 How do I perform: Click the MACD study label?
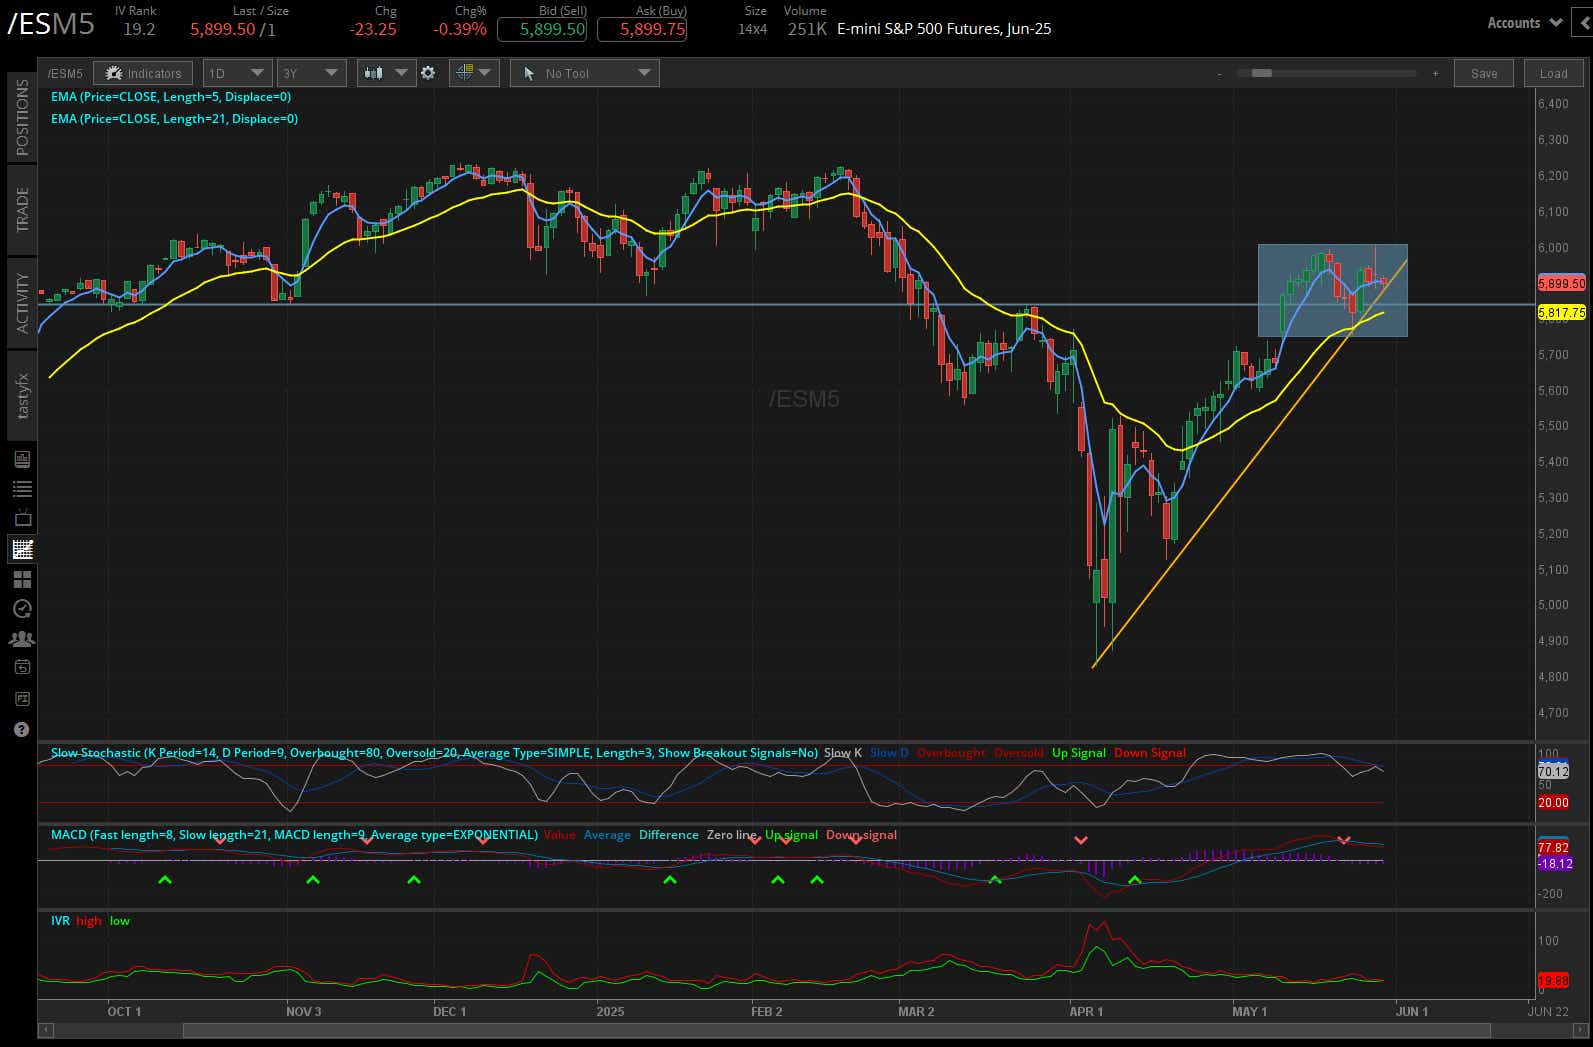(294, 835)
